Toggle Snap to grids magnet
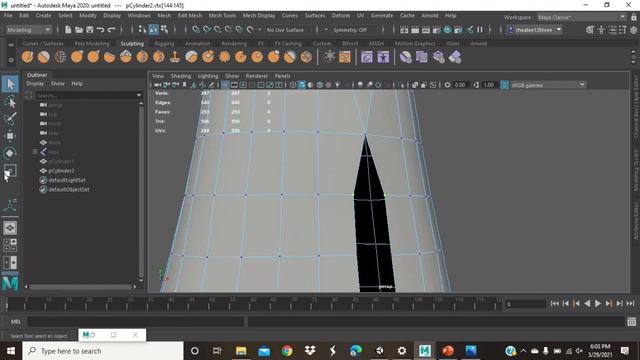The image size is (640, 360). [196, 30]
